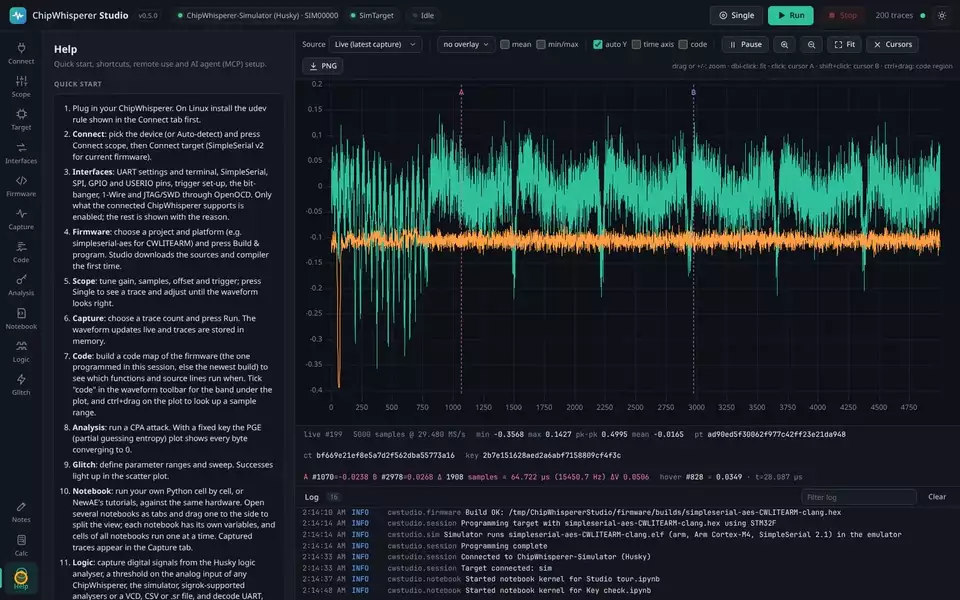The image size is (960, 600).
Task: Select the Help sidebar icon
Action: click(21, 579)
